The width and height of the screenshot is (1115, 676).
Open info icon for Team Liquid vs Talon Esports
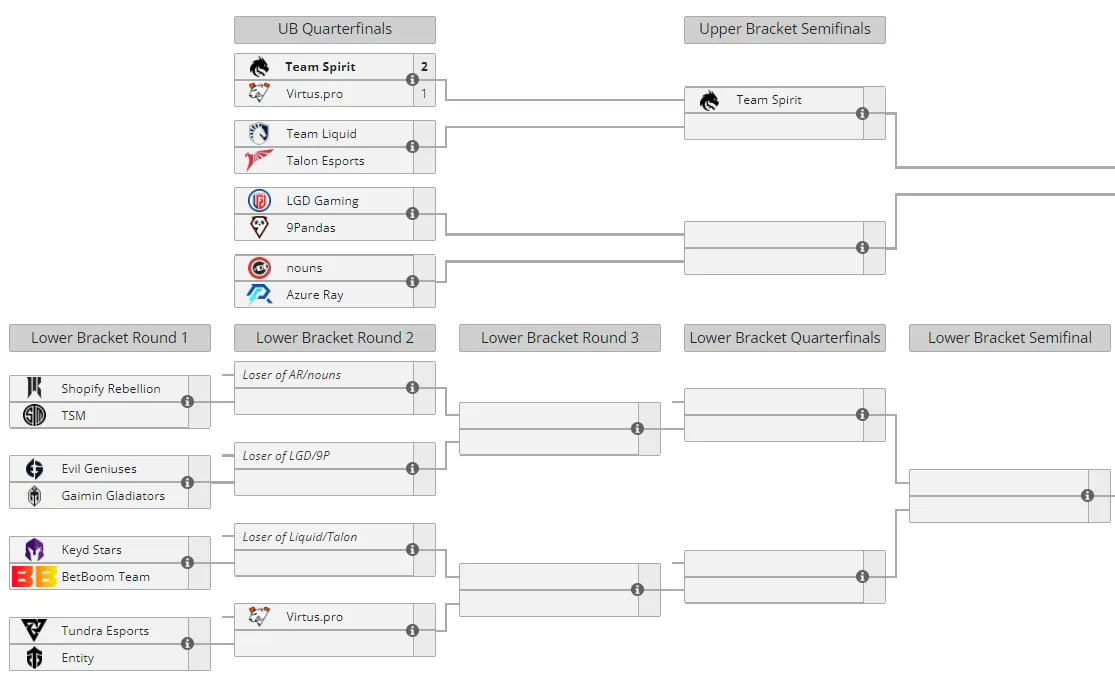412,146
